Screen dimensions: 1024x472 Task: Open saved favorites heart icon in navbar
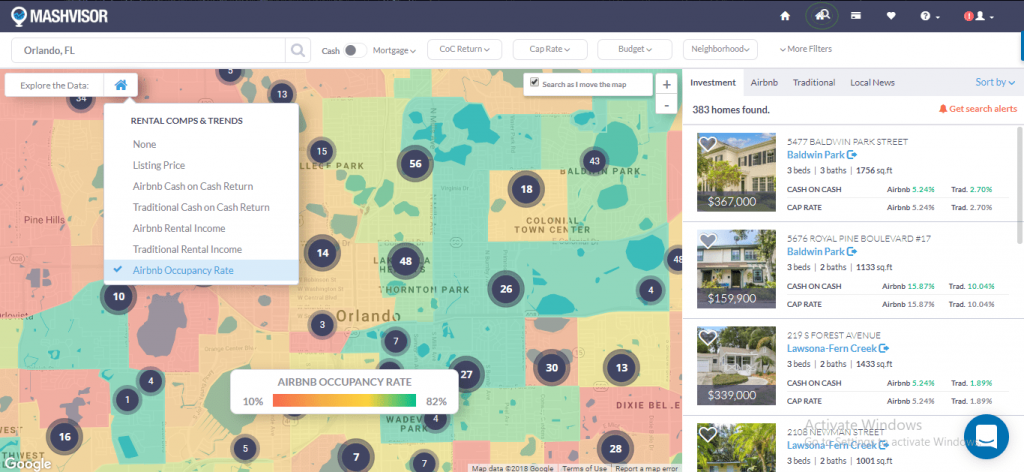891,16
